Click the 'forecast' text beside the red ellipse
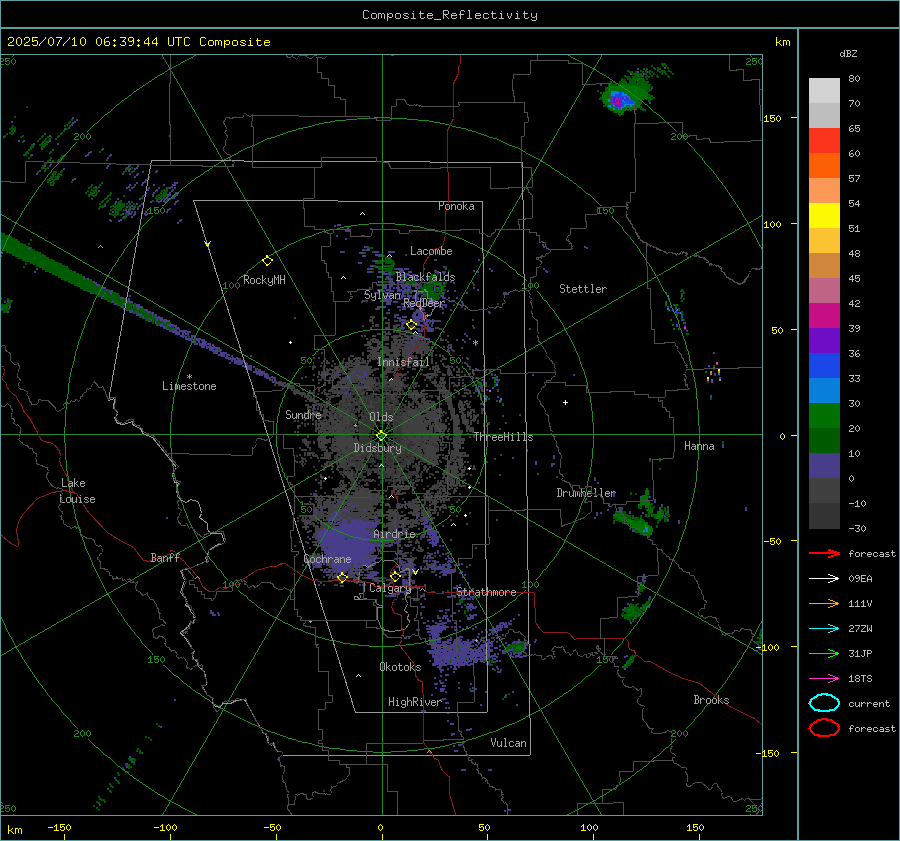This screenshot has height=841, width=900. 872,728
